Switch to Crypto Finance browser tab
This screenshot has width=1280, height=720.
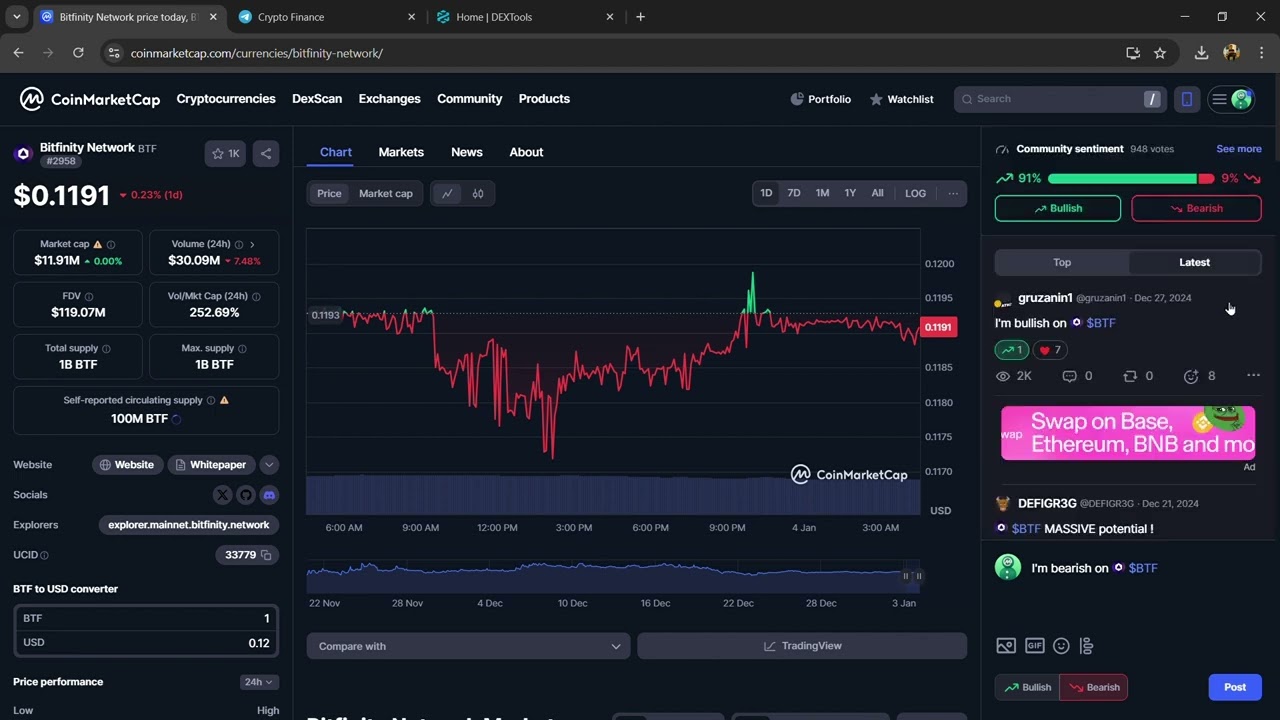(x=327, y=17)
